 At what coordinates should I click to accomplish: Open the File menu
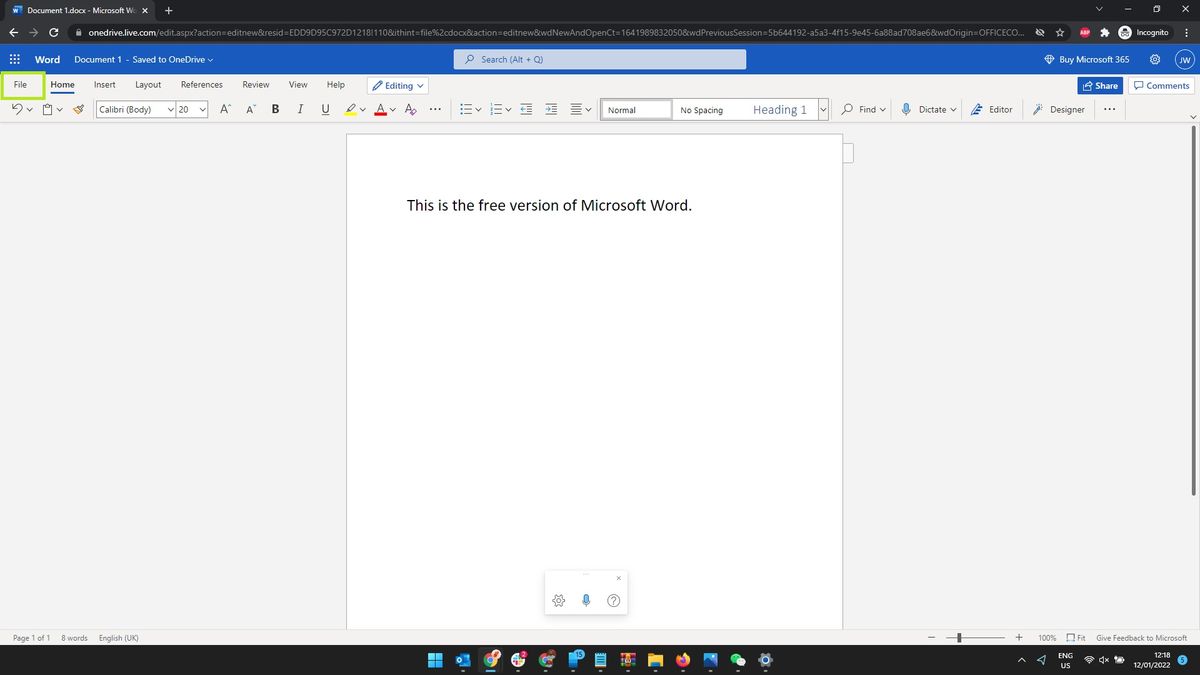tap(21, 85)
